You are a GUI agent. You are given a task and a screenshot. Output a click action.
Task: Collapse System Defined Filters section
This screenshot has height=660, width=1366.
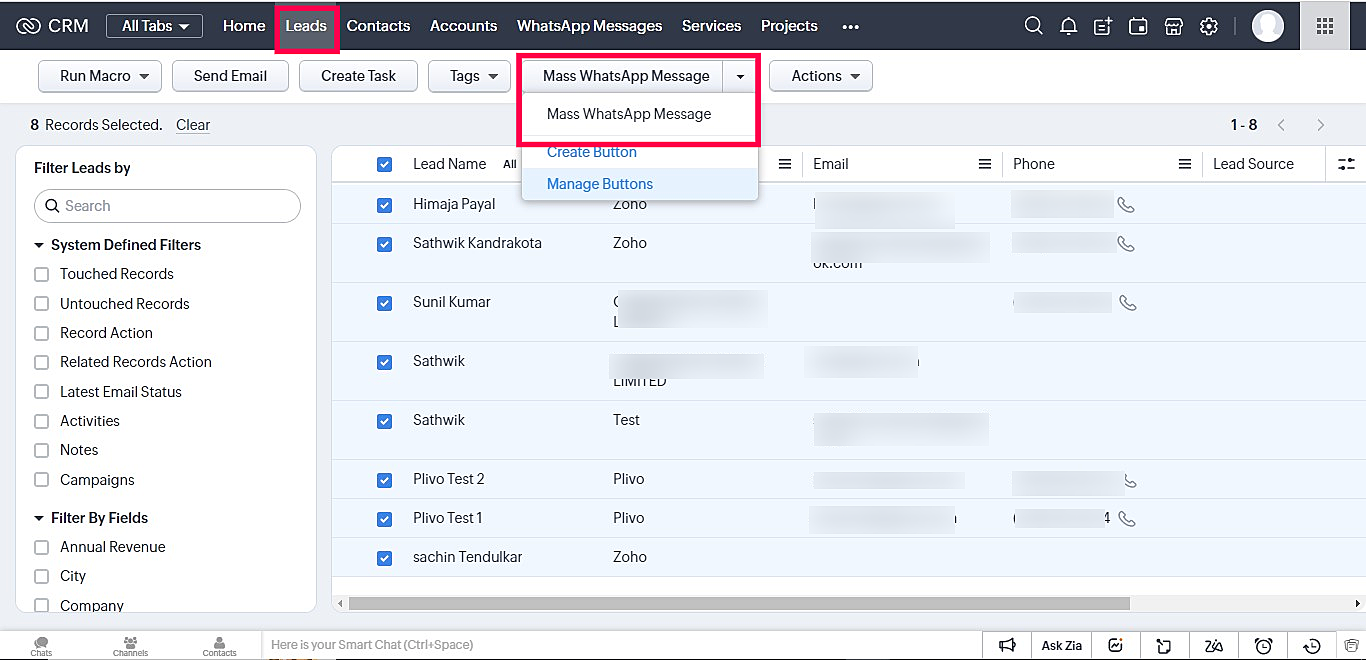[40, 245]
